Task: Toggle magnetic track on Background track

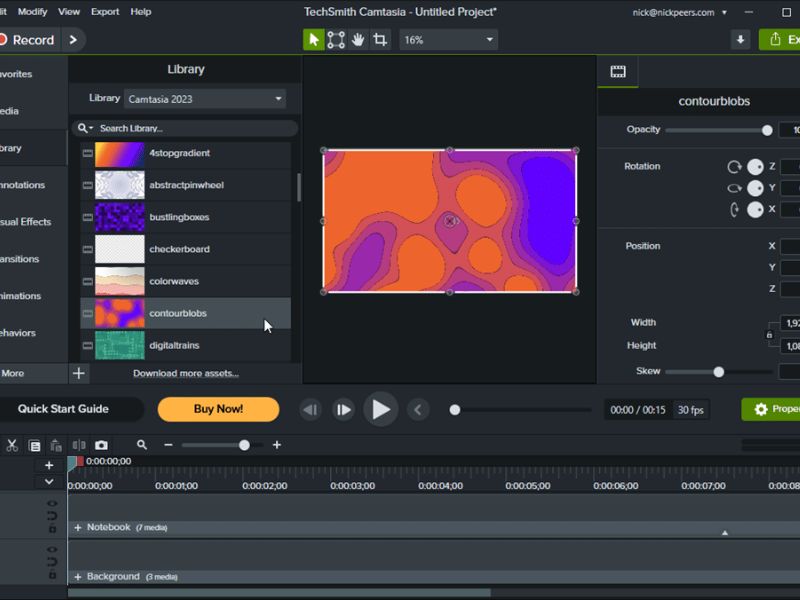Action: (52, 562)
